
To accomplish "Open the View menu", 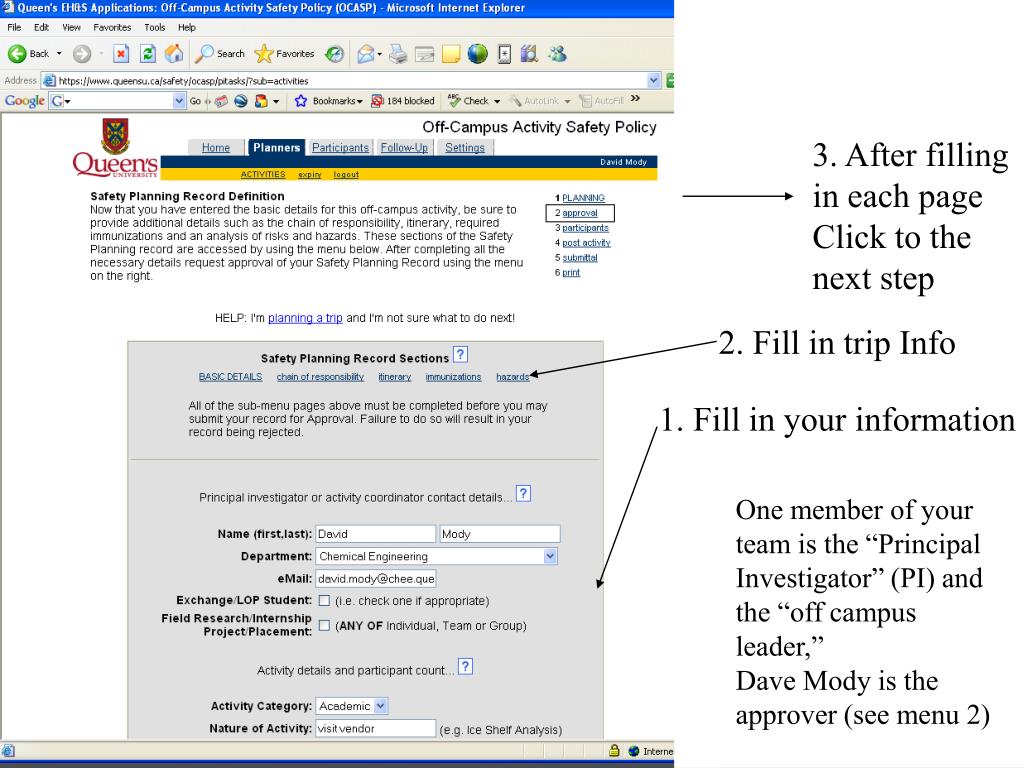I will pos(71,27).
